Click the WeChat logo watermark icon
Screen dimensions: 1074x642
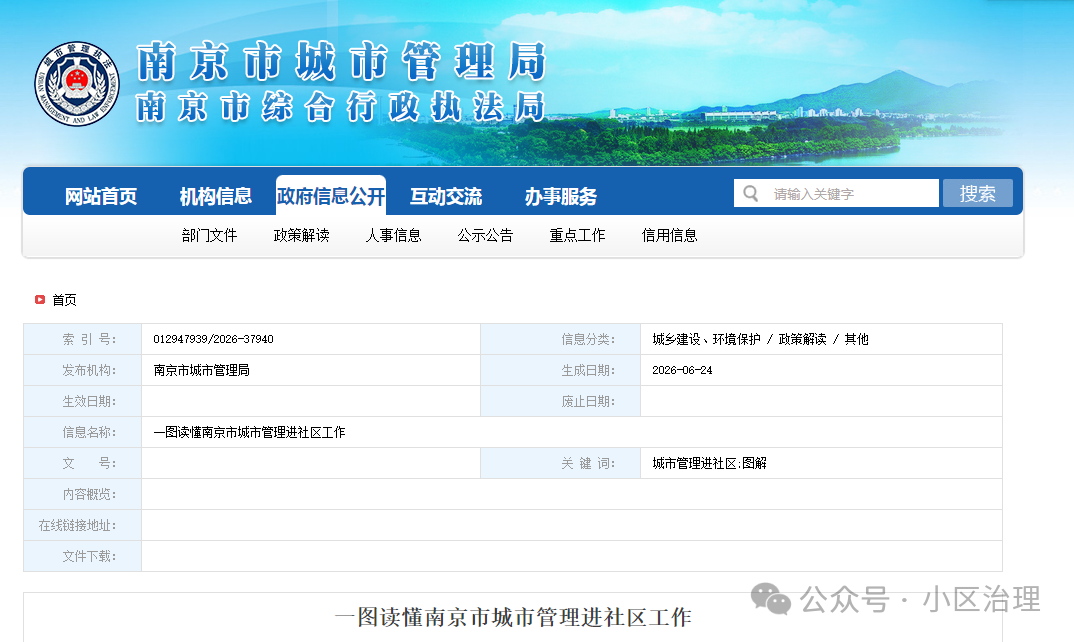771,599
